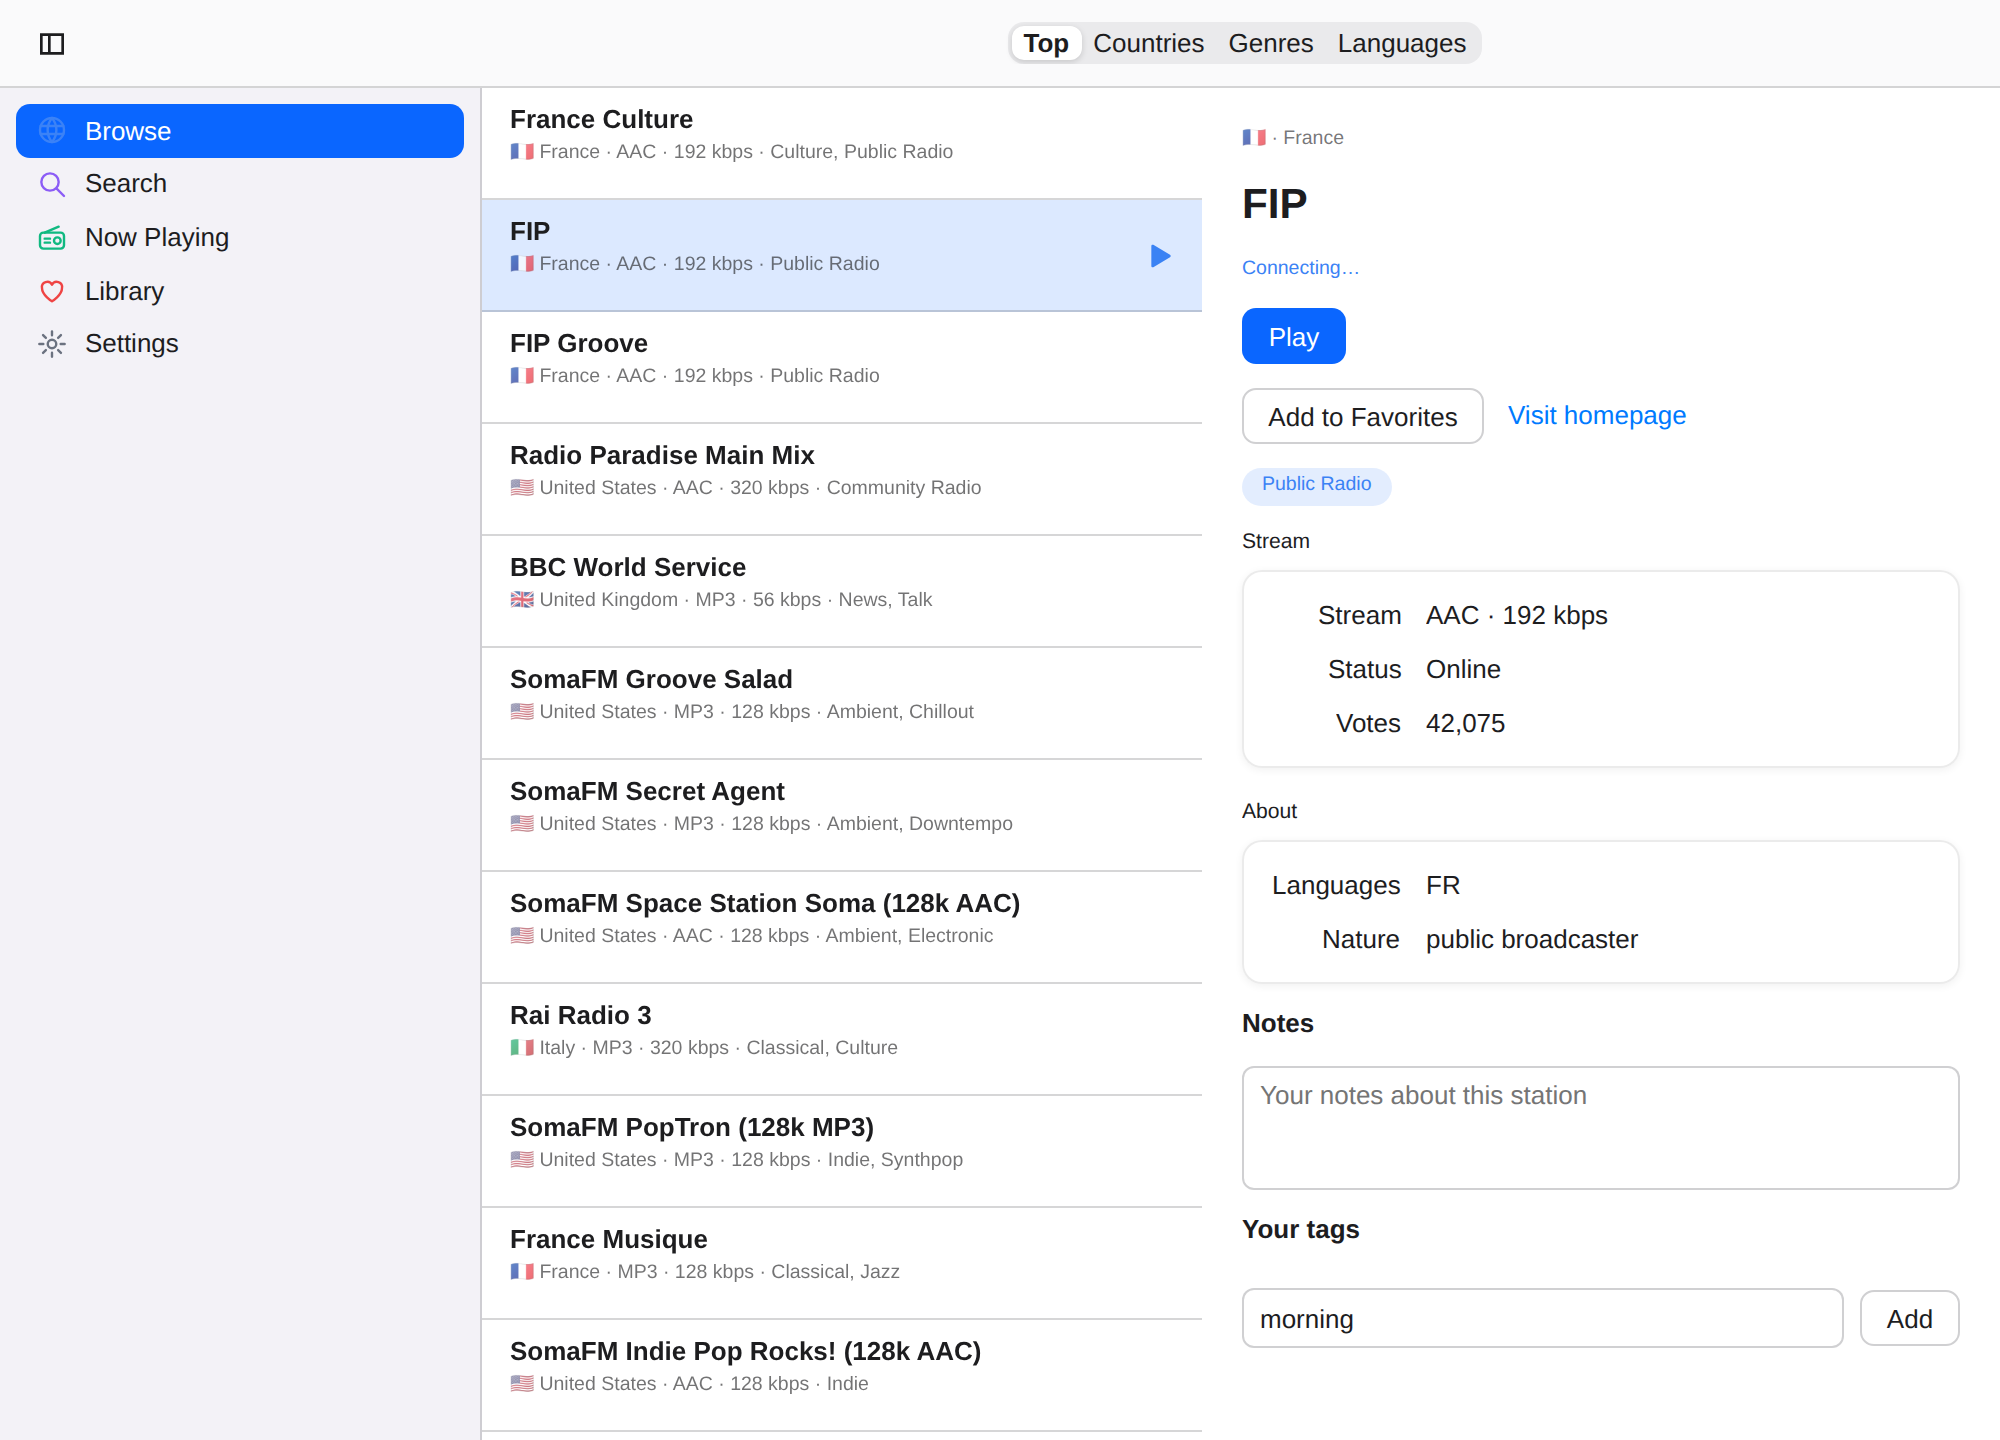Open Library in the sidebar
This screenshot has height=1440, width=2000.
[240, 291]
